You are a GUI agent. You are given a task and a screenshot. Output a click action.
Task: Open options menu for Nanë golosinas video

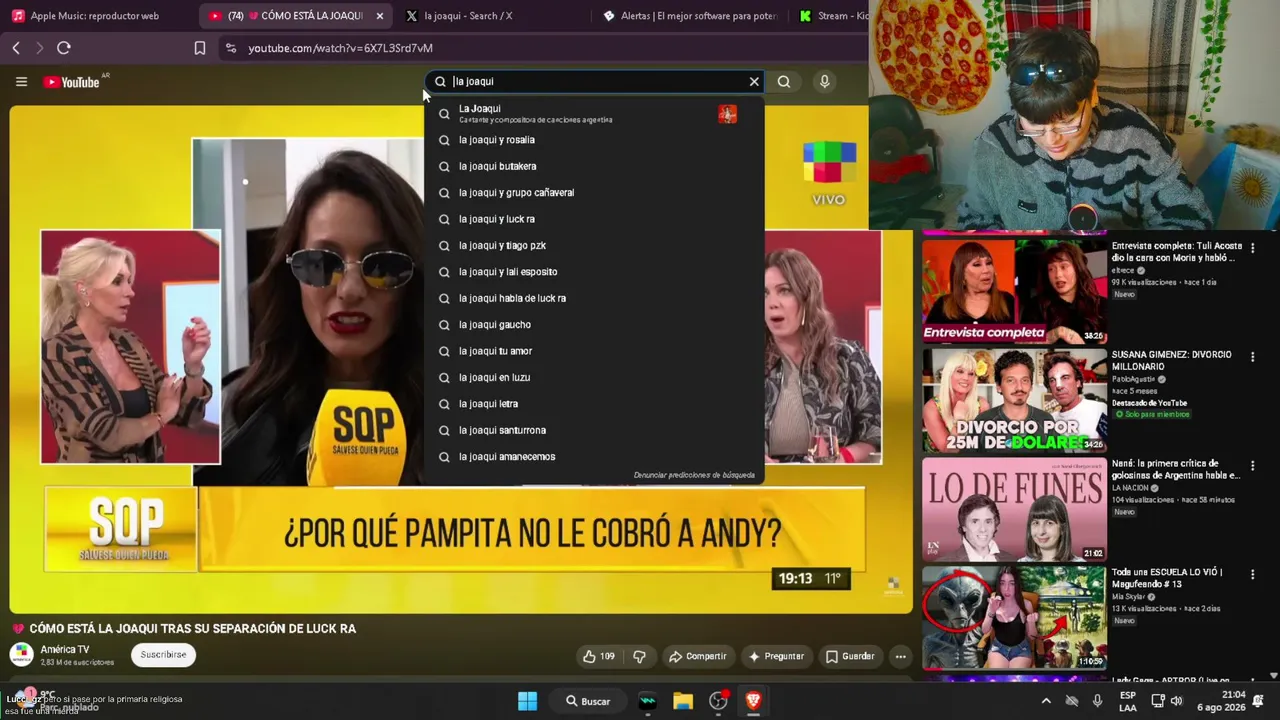pyautogui.click(x=1252, y=465)
